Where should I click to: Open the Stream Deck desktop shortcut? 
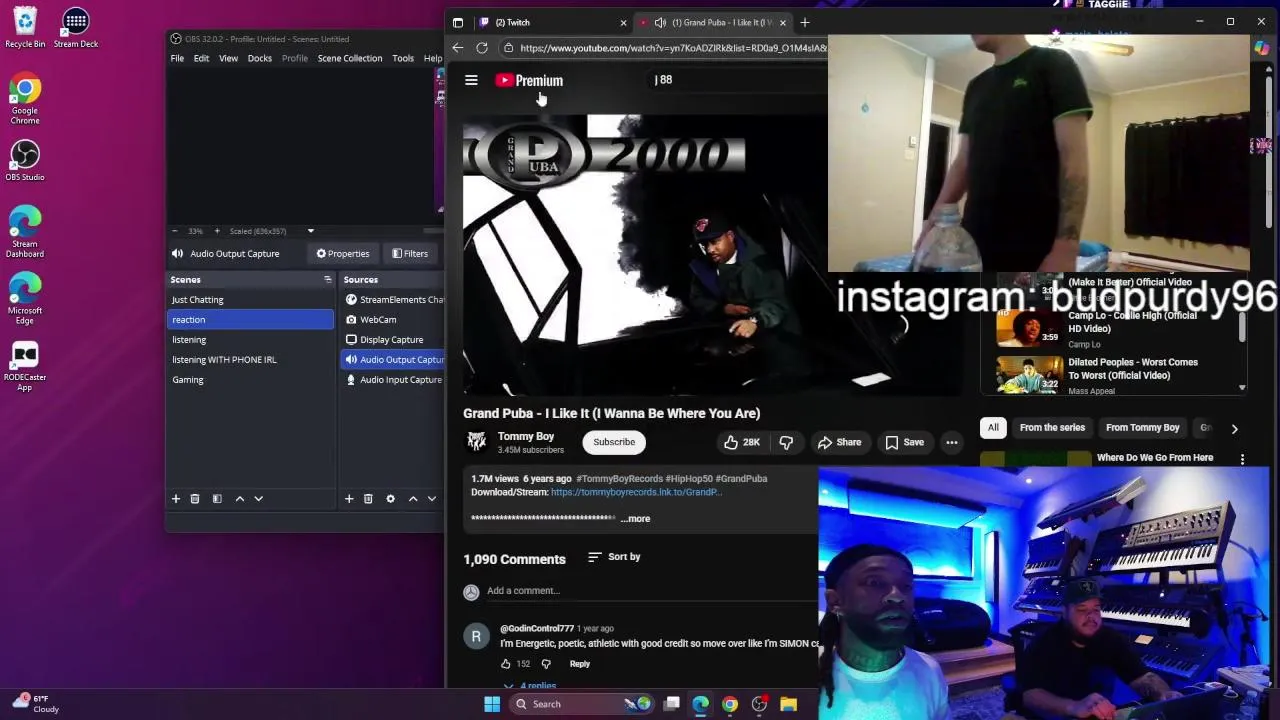(x=76, y=28)
